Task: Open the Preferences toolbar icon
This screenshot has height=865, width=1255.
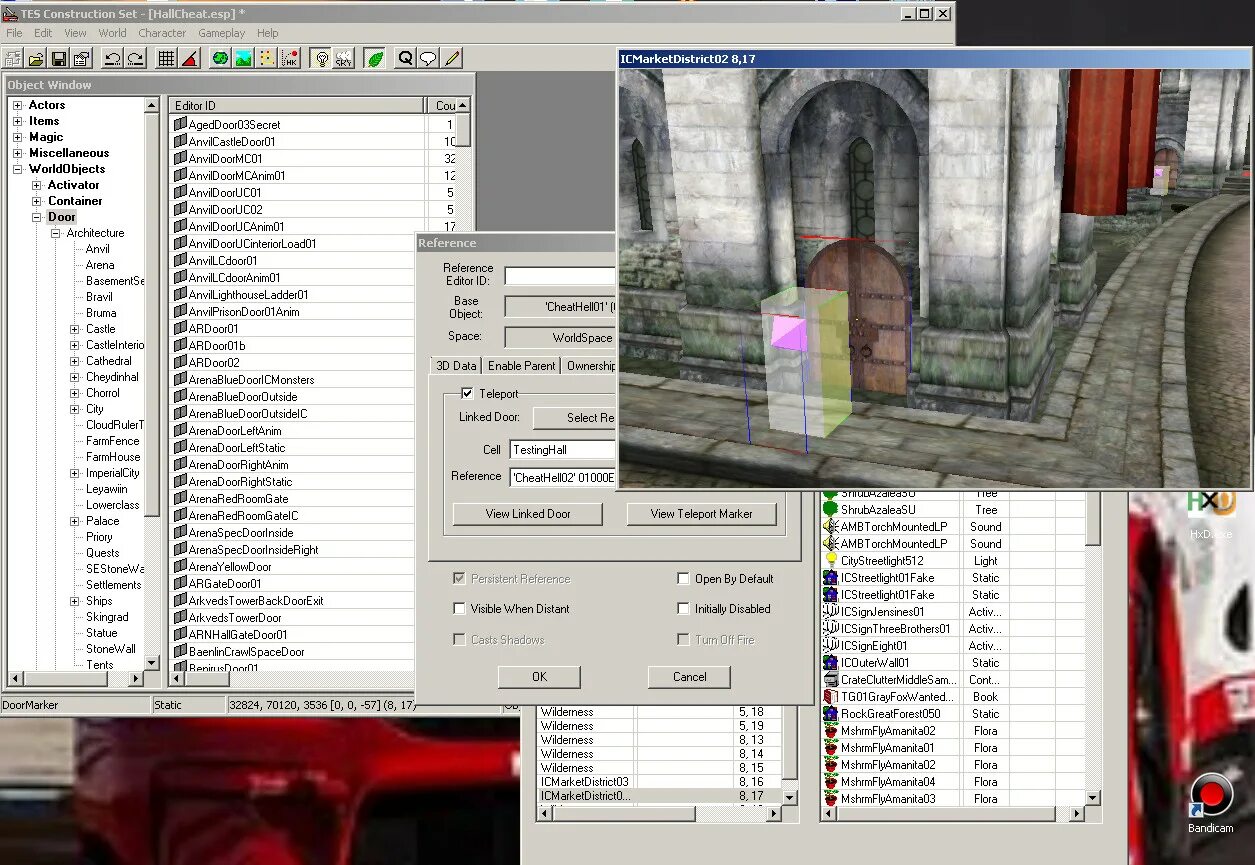Action: tap(82, 59)
